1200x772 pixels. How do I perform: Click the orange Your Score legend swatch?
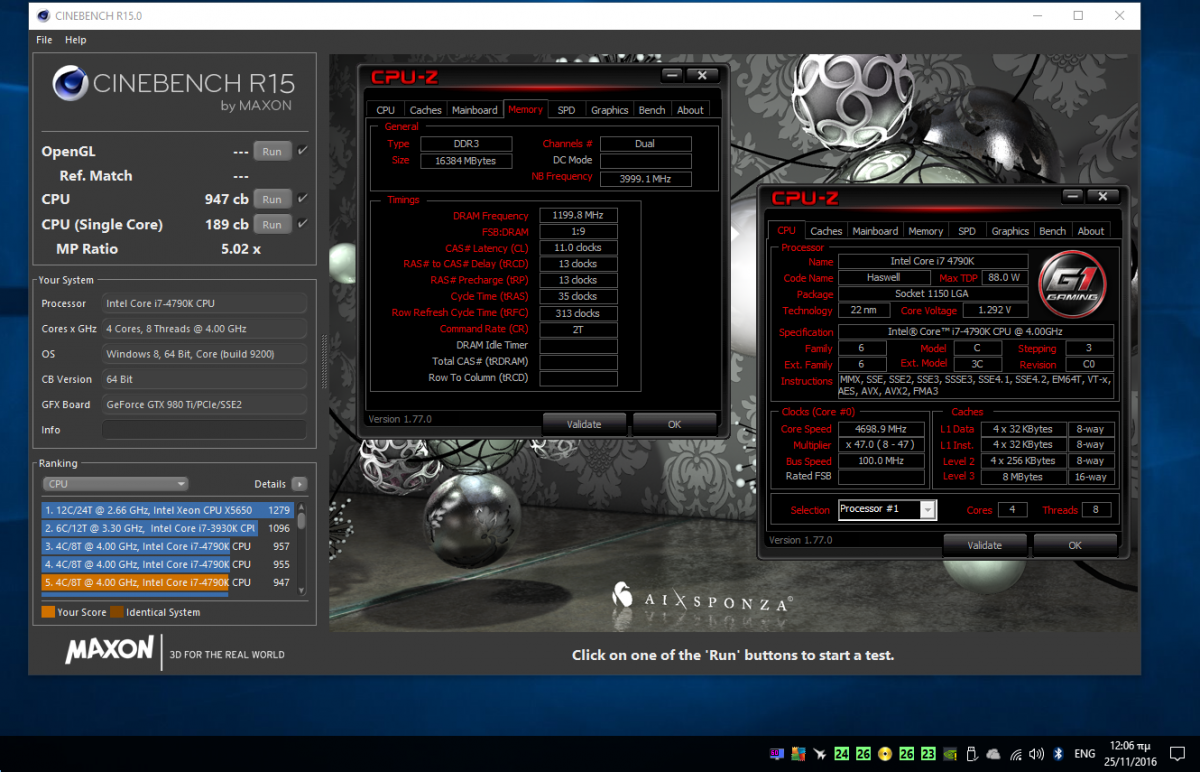click(x=48, y=612)
